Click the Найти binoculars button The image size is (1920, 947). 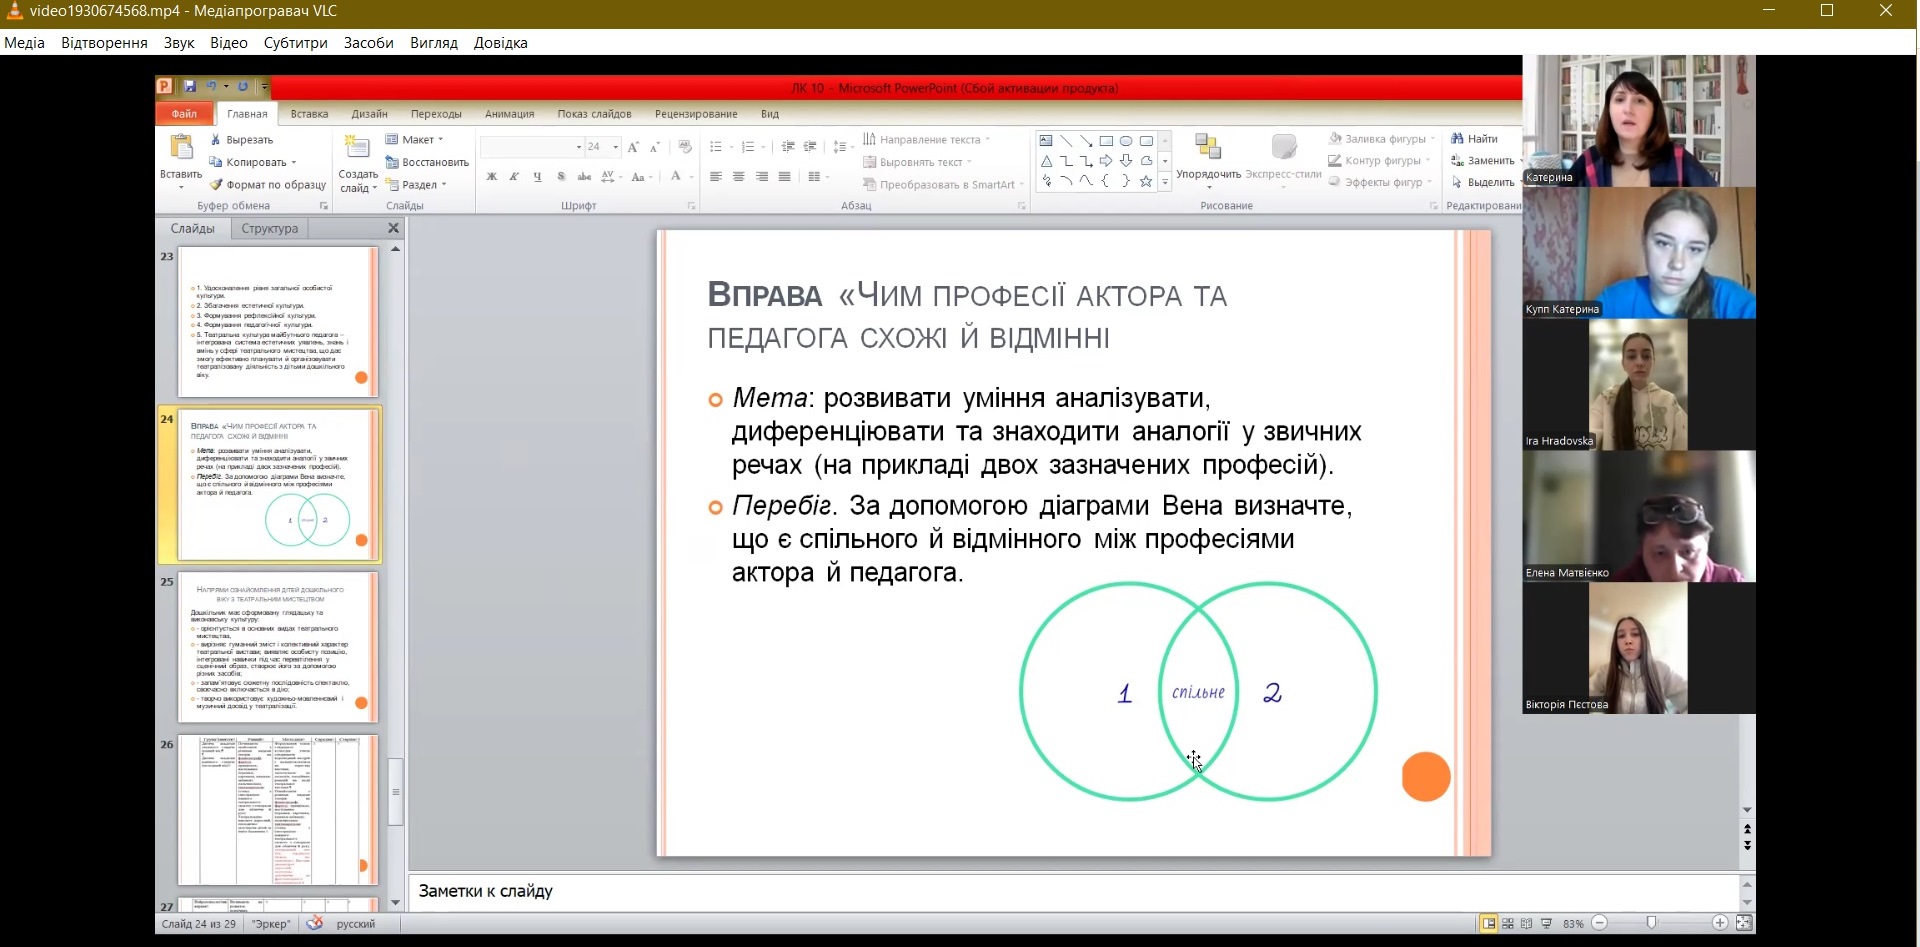[x=1474, y=139]
